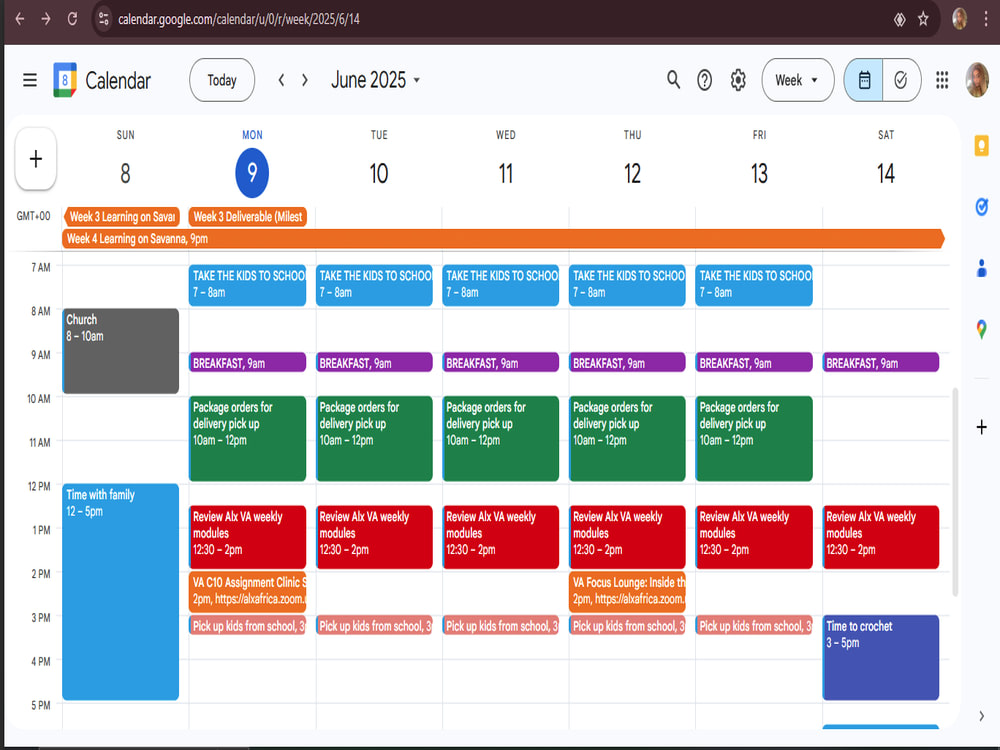The width and height of the screenshot is (1000, 750).
Task: Open Saturday BREAKFAST event
Action: pyautogui.click(x=881, y=363)
